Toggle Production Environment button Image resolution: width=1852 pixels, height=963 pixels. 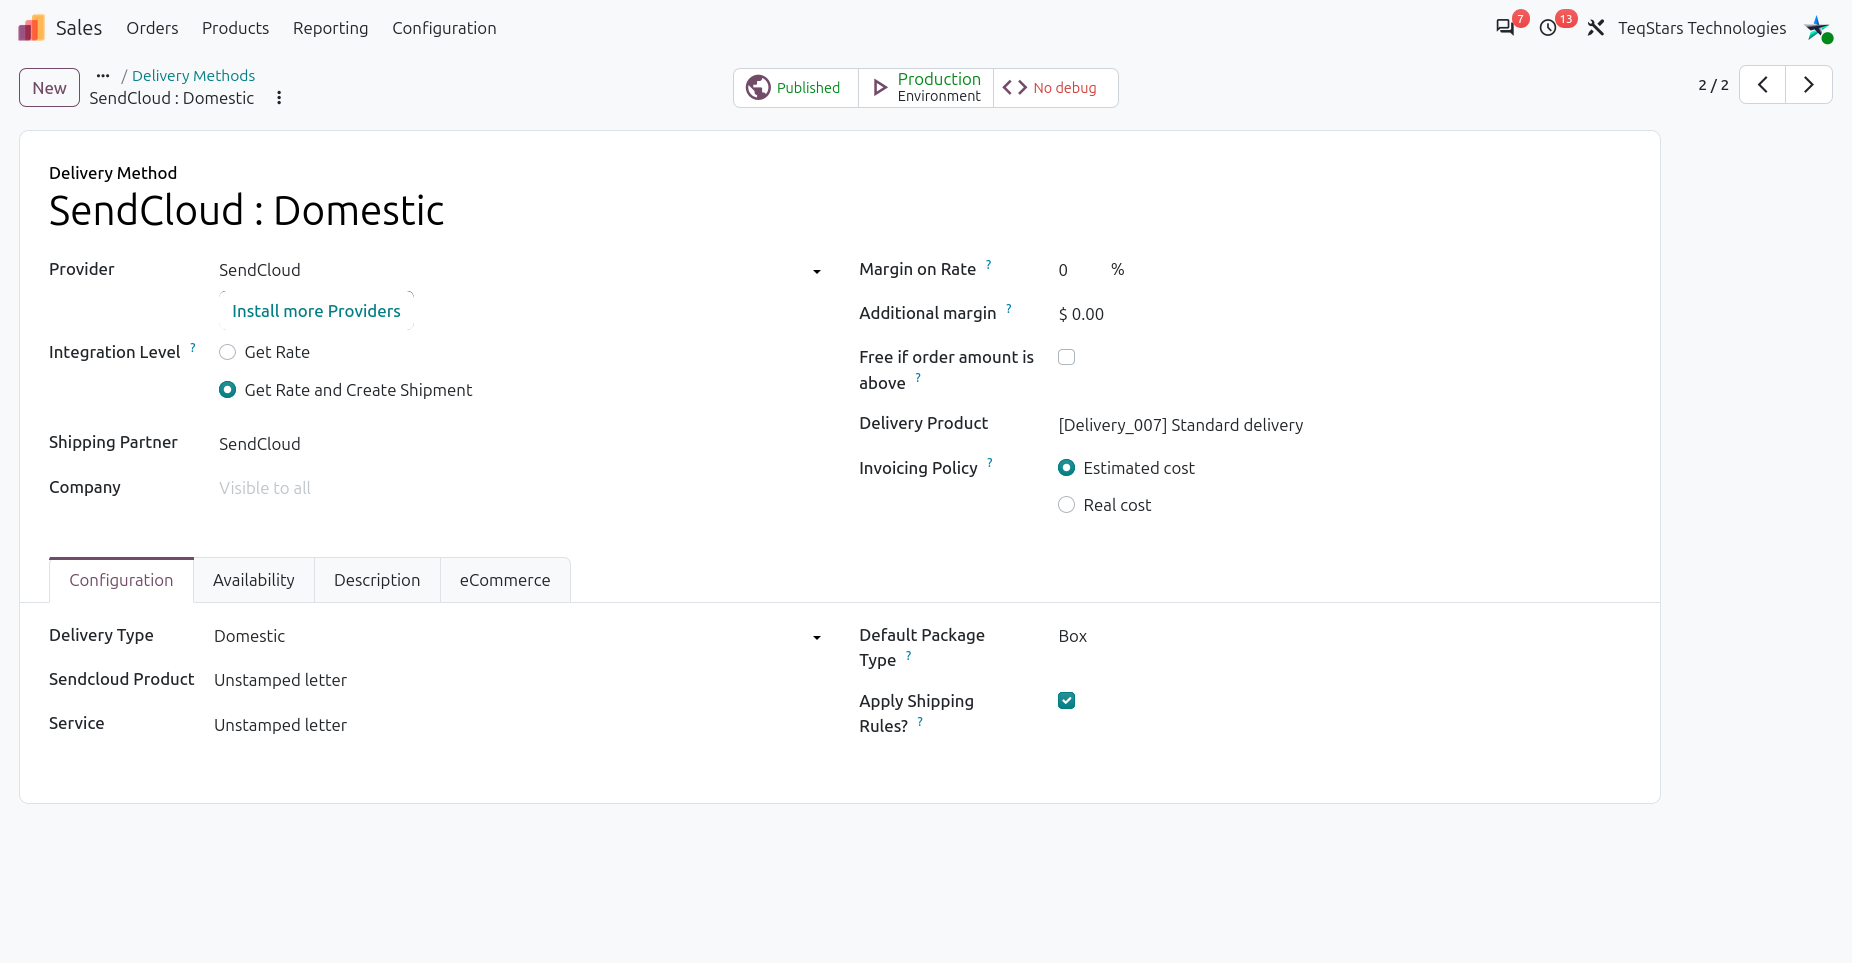point(926,88)
